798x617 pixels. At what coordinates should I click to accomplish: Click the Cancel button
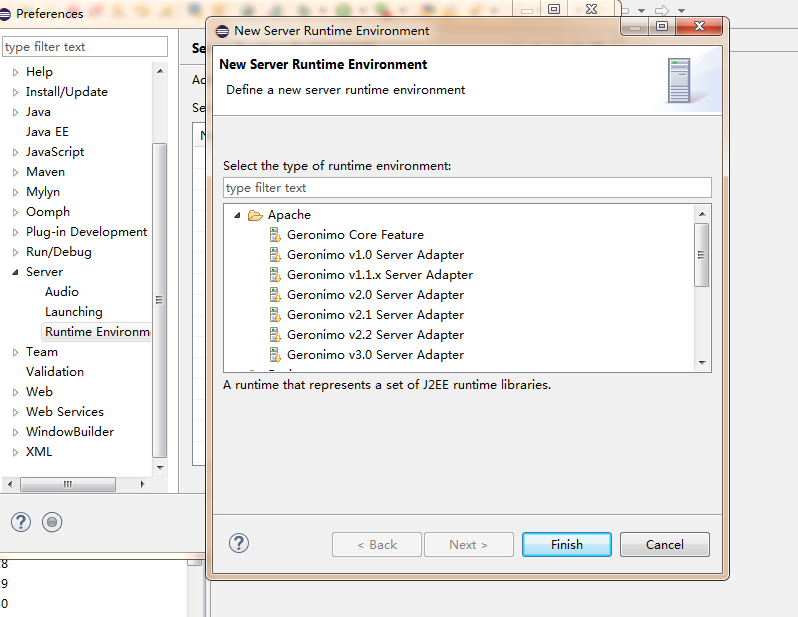pos(665,545)
